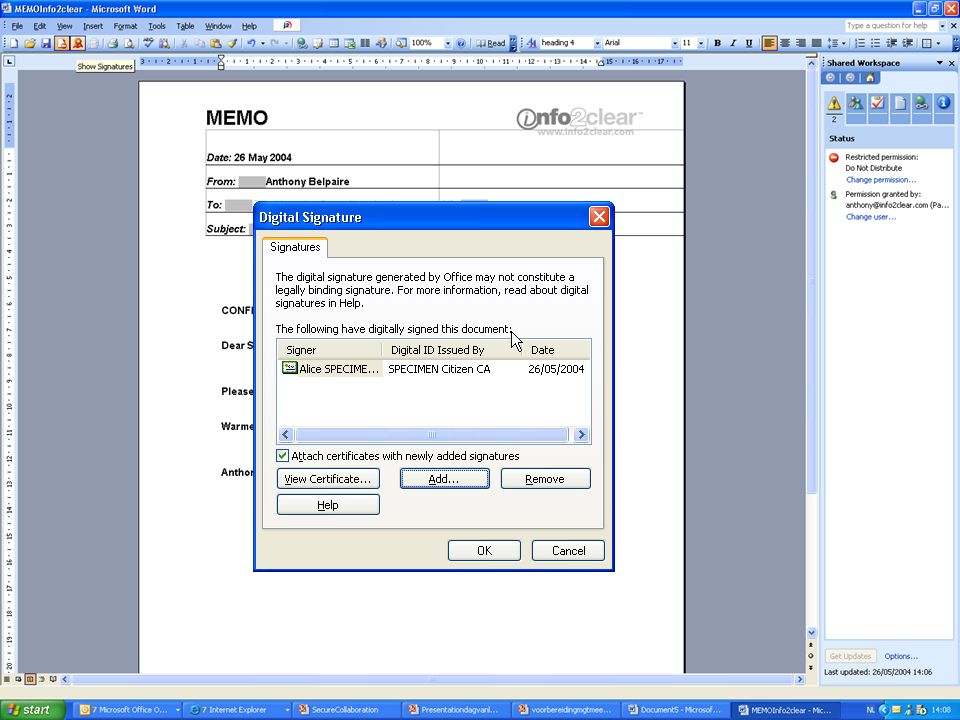Toggle Align Right paragraph alignment
The image size is (960, 720).
click(x=801, y=43)
